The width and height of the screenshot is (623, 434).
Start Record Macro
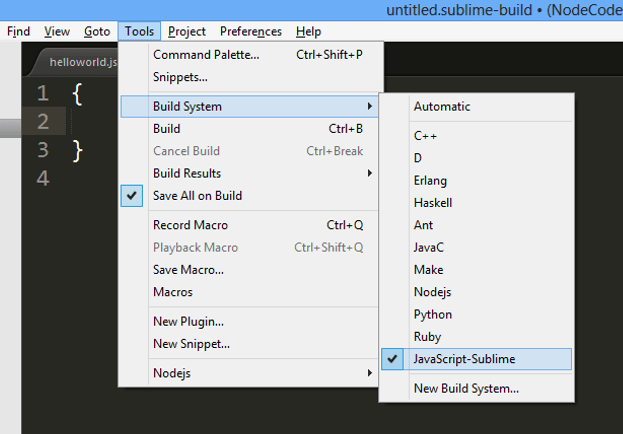tap(190, 225)
